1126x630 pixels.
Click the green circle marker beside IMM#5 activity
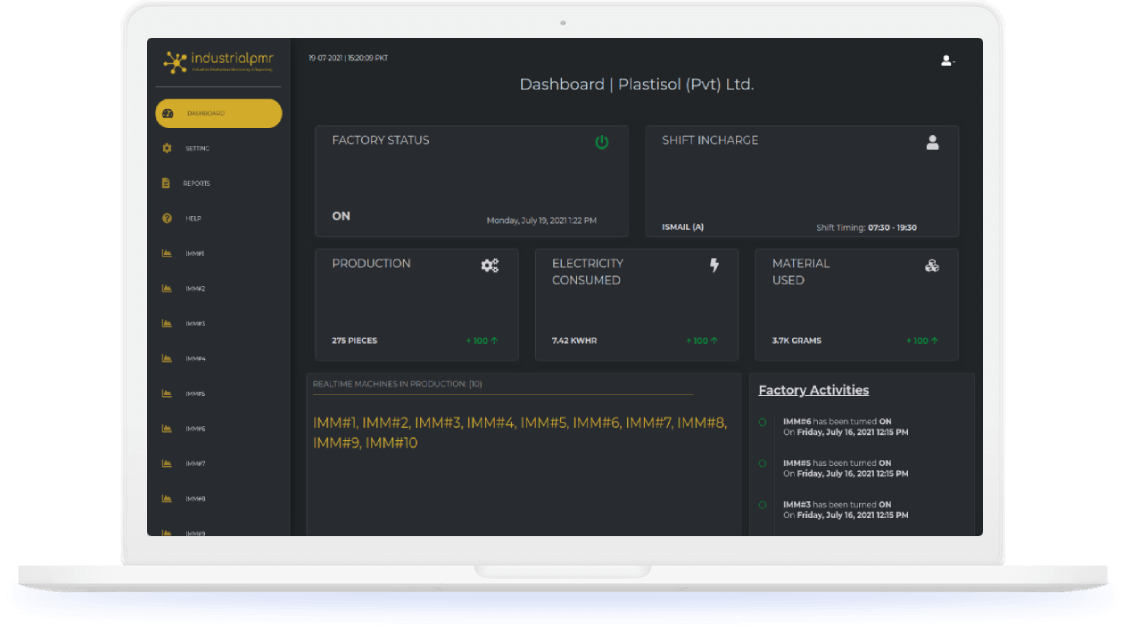point(763,463)
